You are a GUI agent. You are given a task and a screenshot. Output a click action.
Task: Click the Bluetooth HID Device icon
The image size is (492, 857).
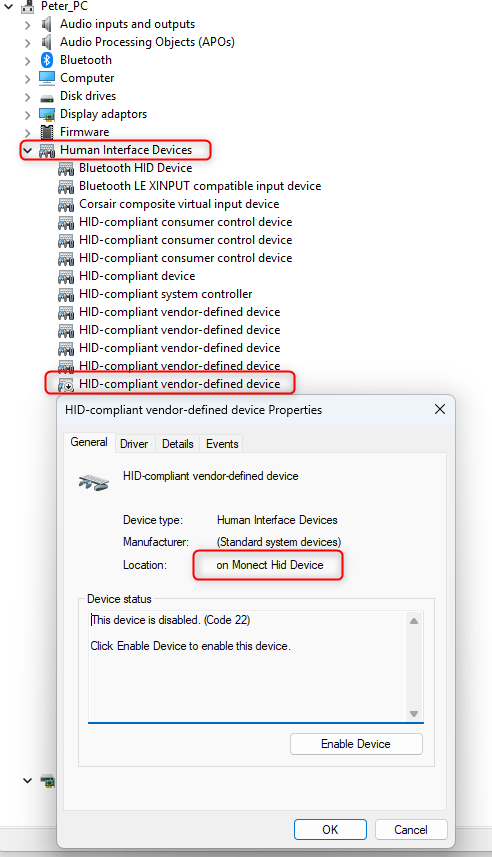66,169
